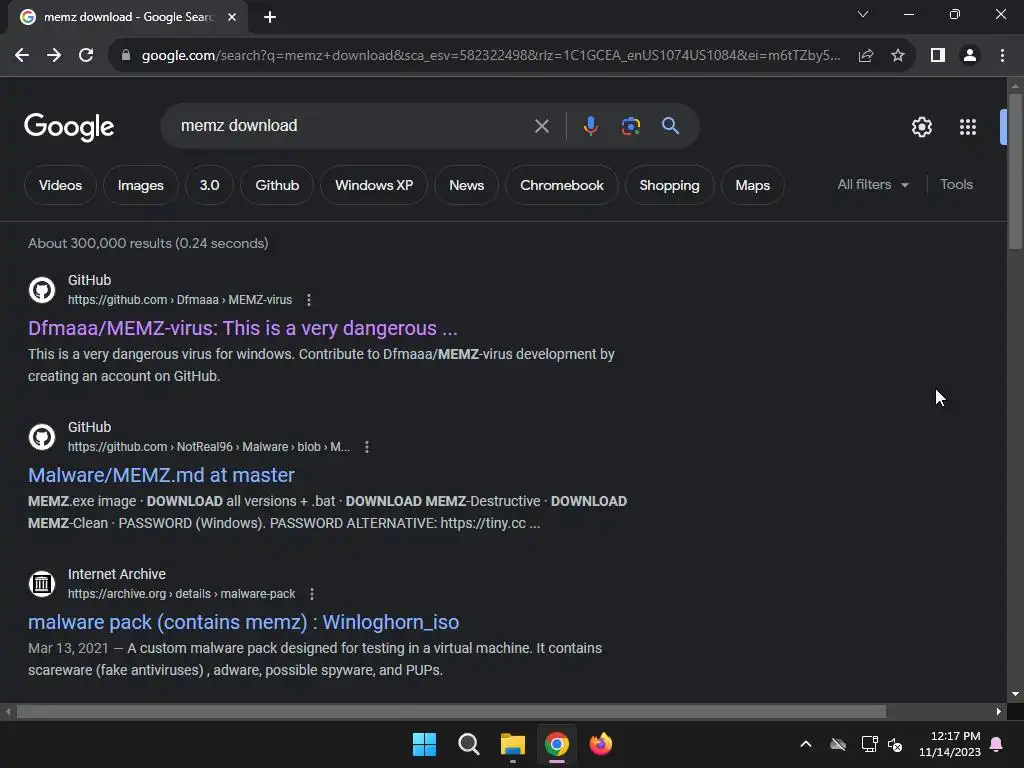The height and width of the screenshot is (768, 1024).
Task: Select the Chromebook filter chip
Action: (x=562, y=185)
